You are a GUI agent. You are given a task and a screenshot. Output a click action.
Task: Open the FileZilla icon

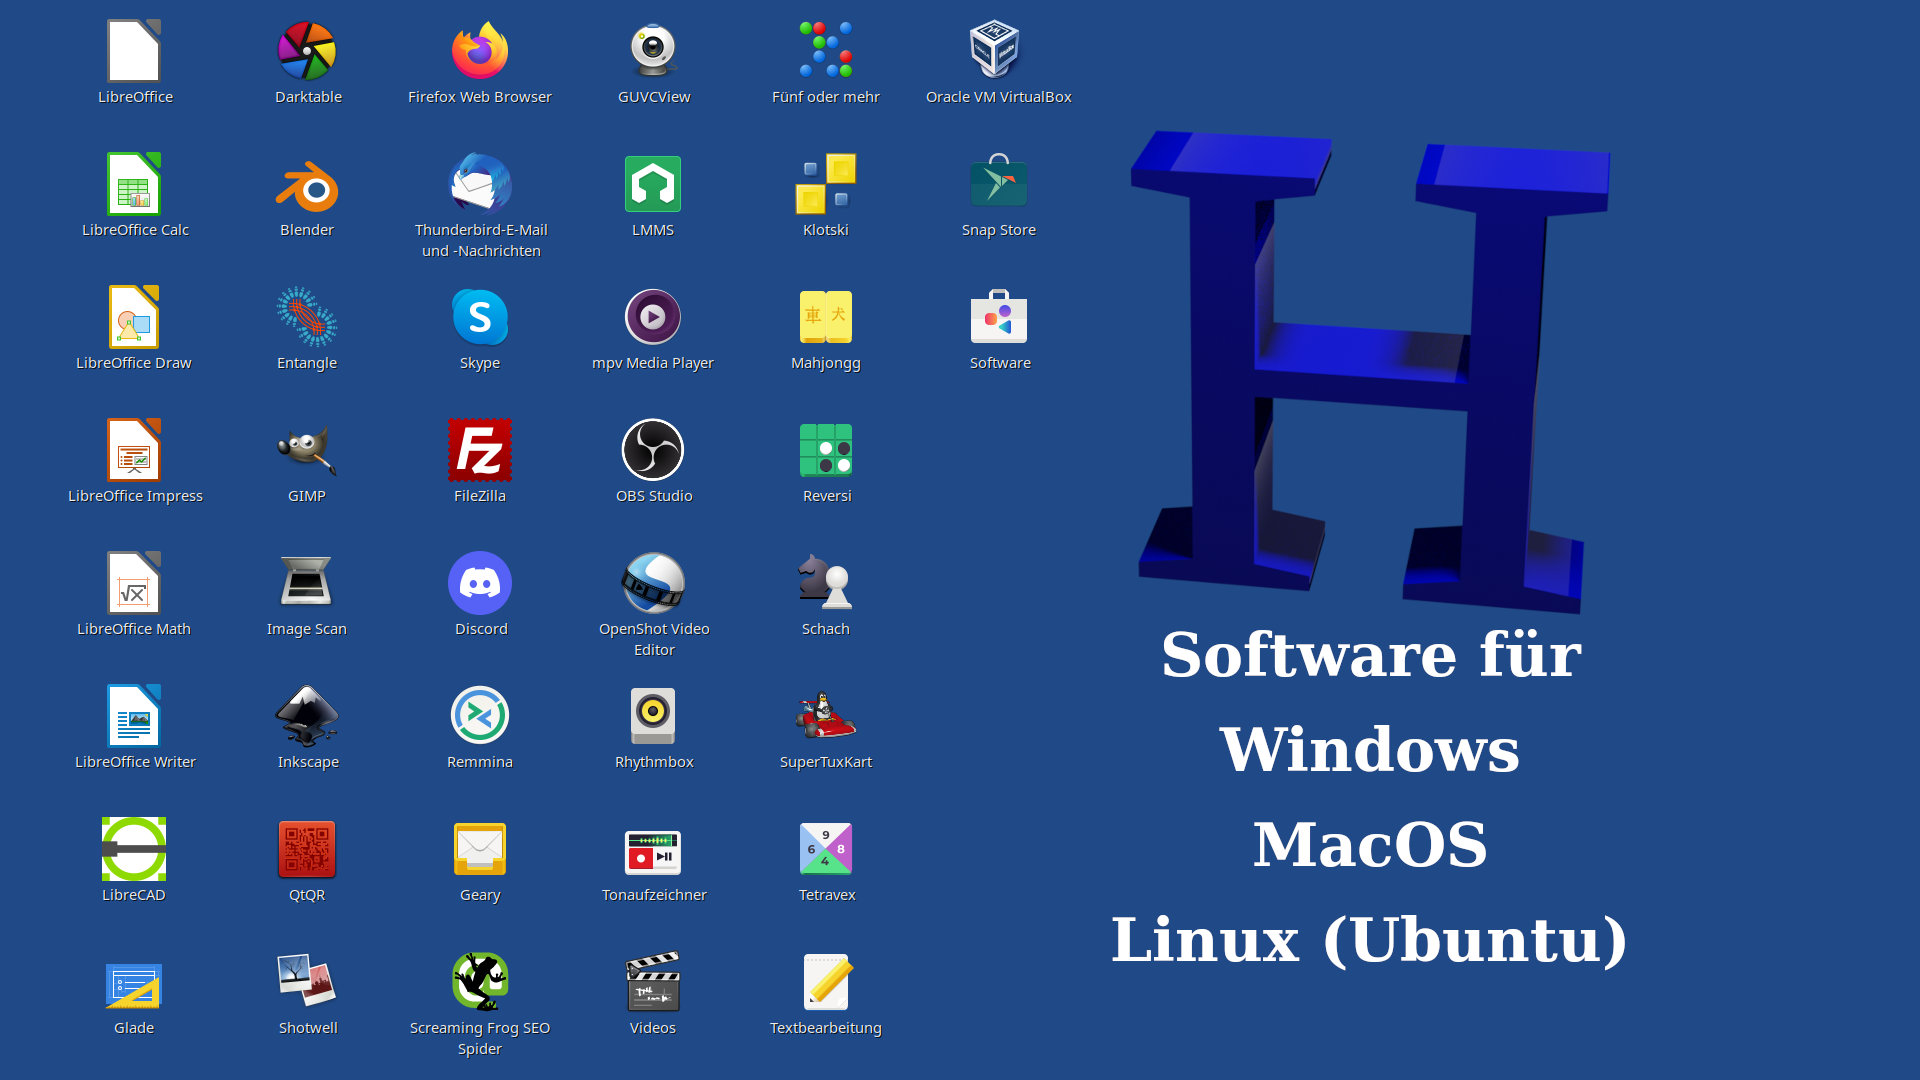480,450
